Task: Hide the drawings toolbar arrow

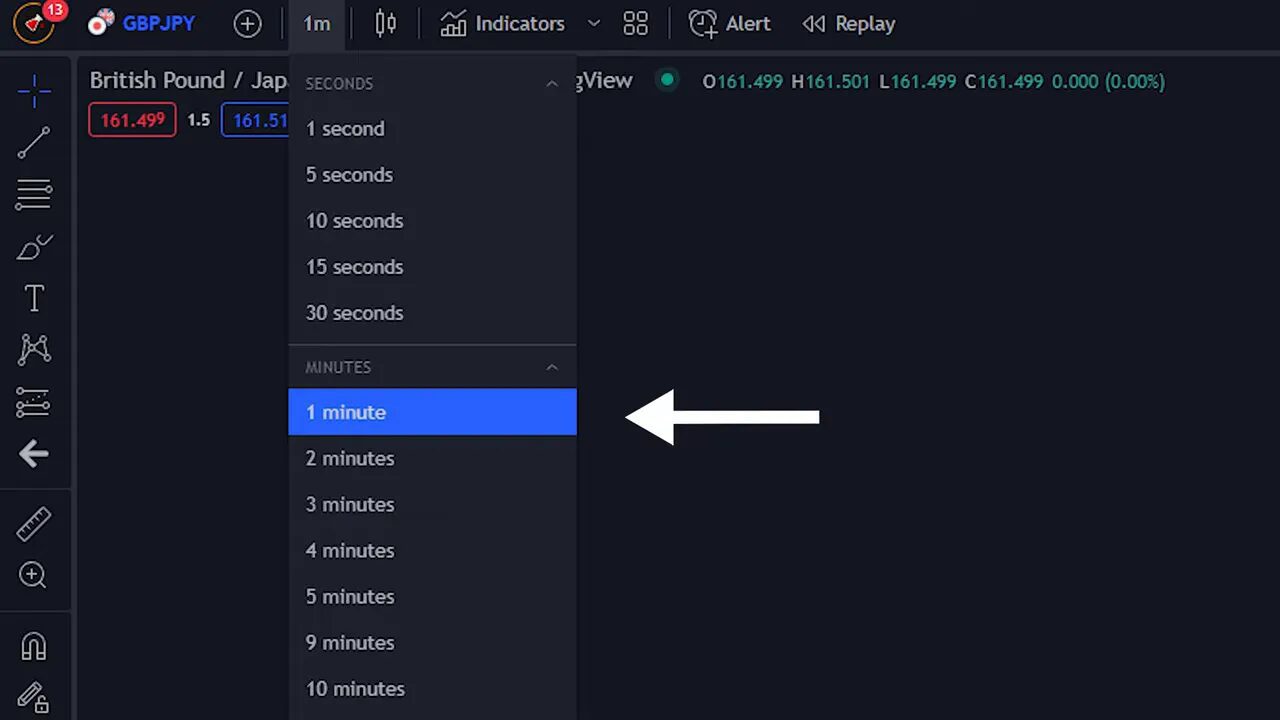Action: pos(34,454)
